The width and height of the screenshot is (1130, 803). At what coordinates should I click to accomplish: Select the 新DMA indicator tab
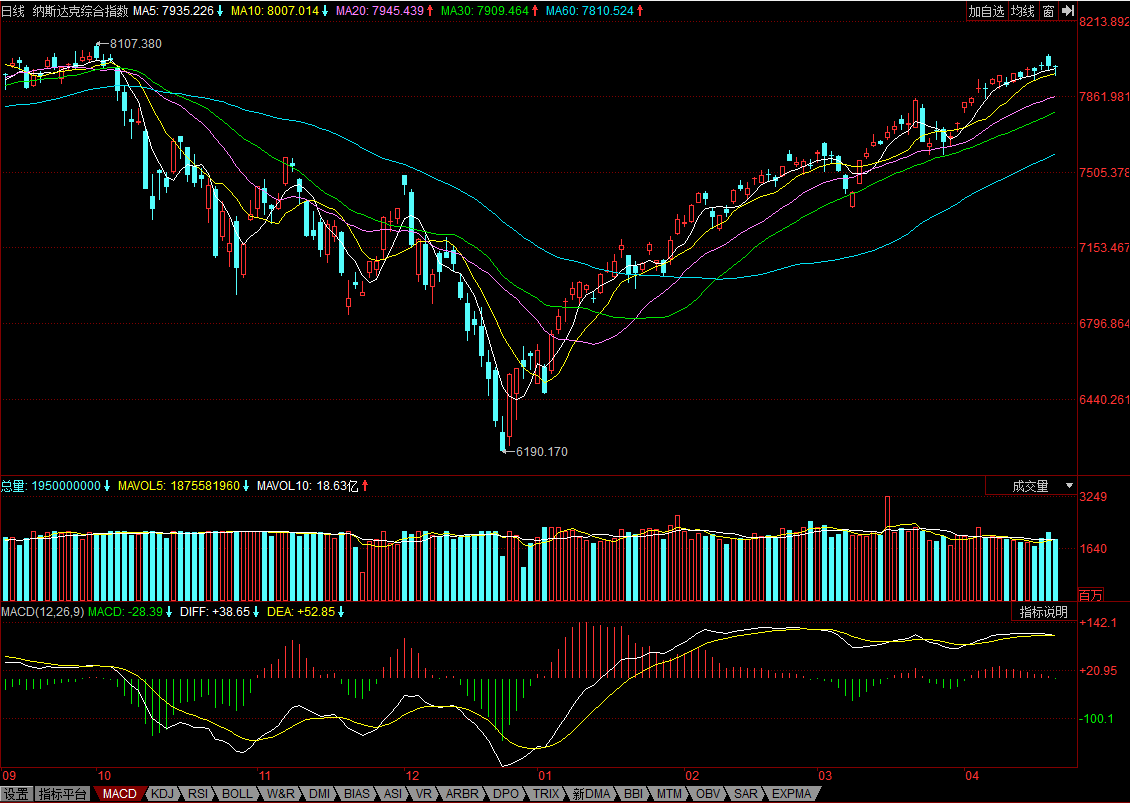[592, 794]
